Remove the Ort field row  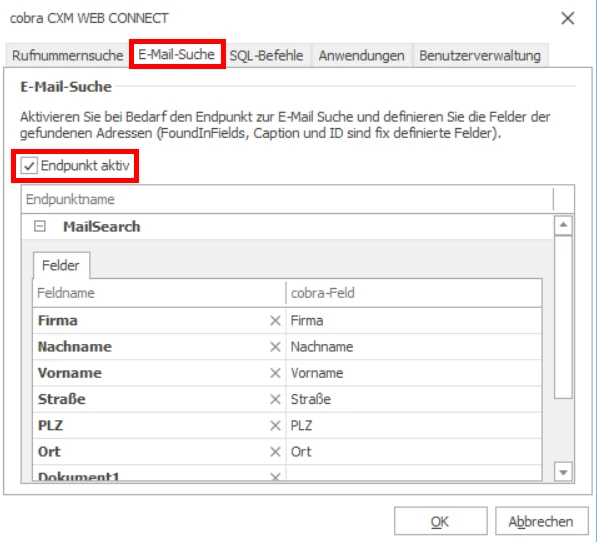pos(275,452)
